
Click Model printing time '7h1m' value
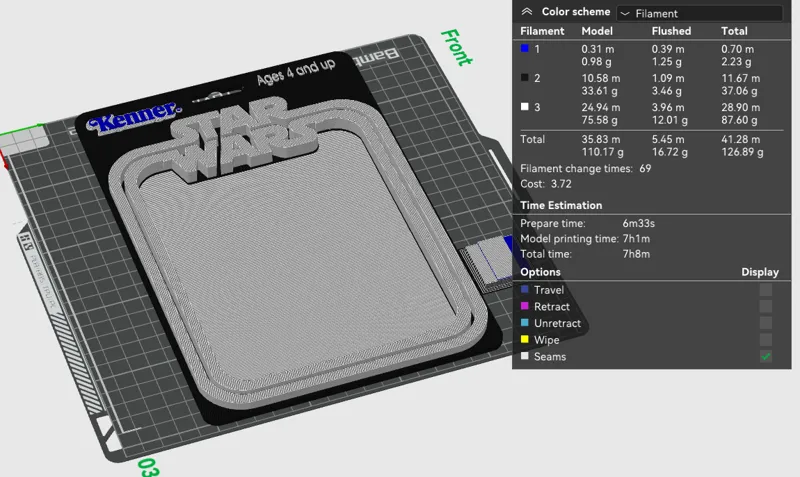coord(636,239)
